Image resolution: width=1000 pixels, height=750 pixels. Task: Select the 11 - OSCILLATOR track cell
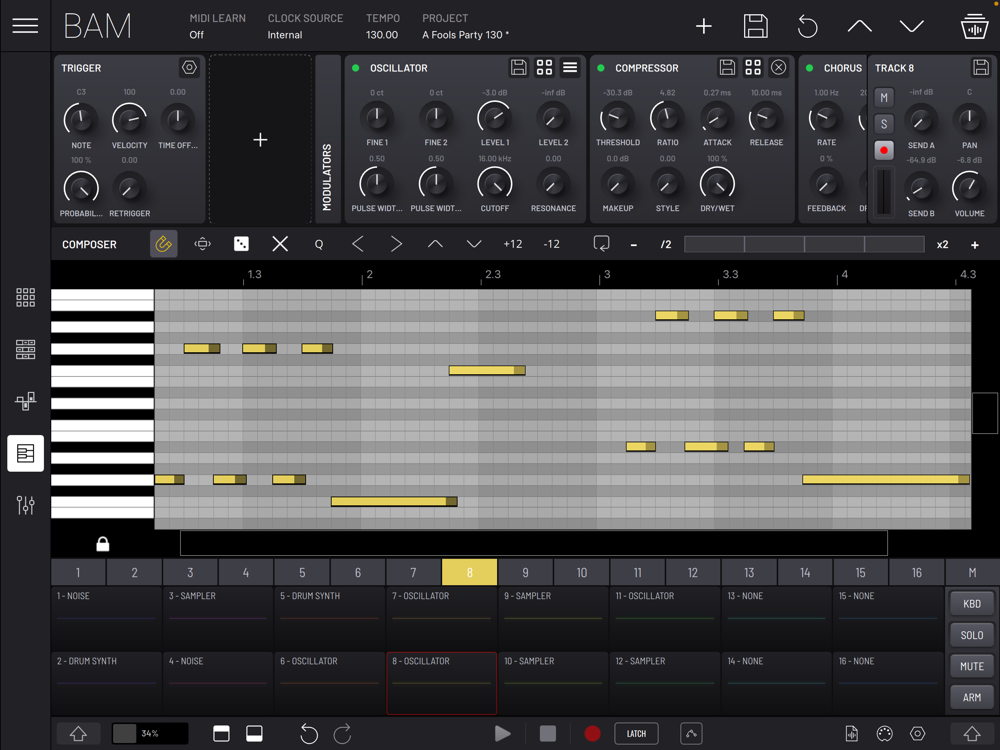click(x=664, y=618)
